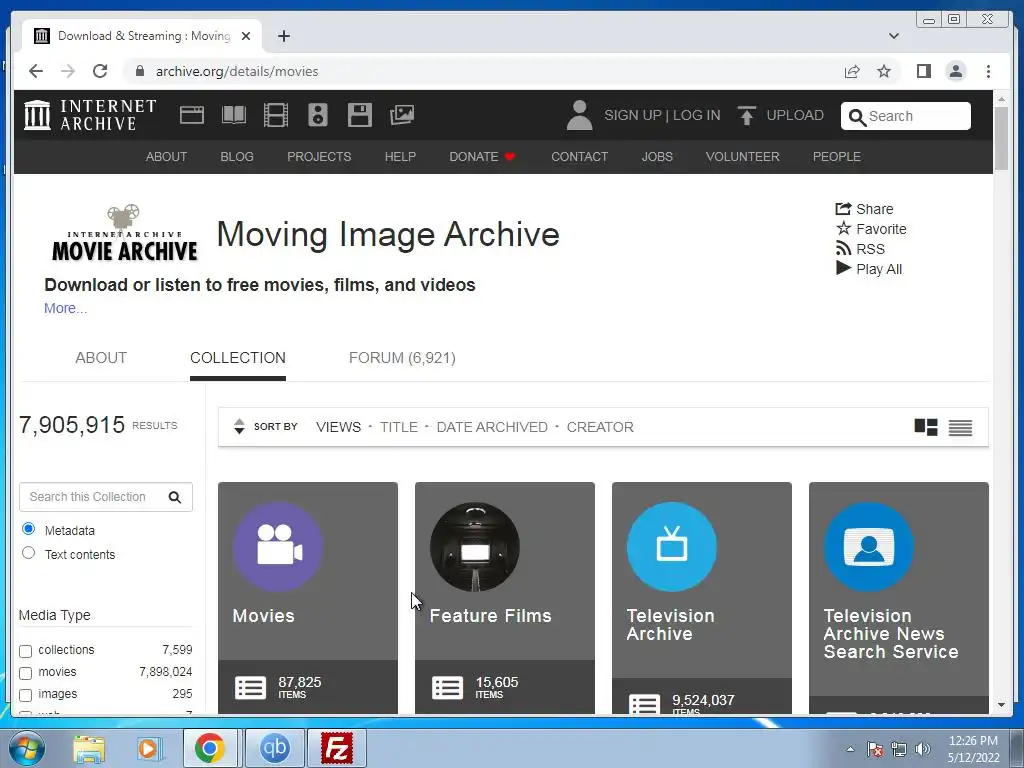Click the RSS feed icon
This screenshot has height=768, width=1024.
pyautogui.click(x=843, y=249)
